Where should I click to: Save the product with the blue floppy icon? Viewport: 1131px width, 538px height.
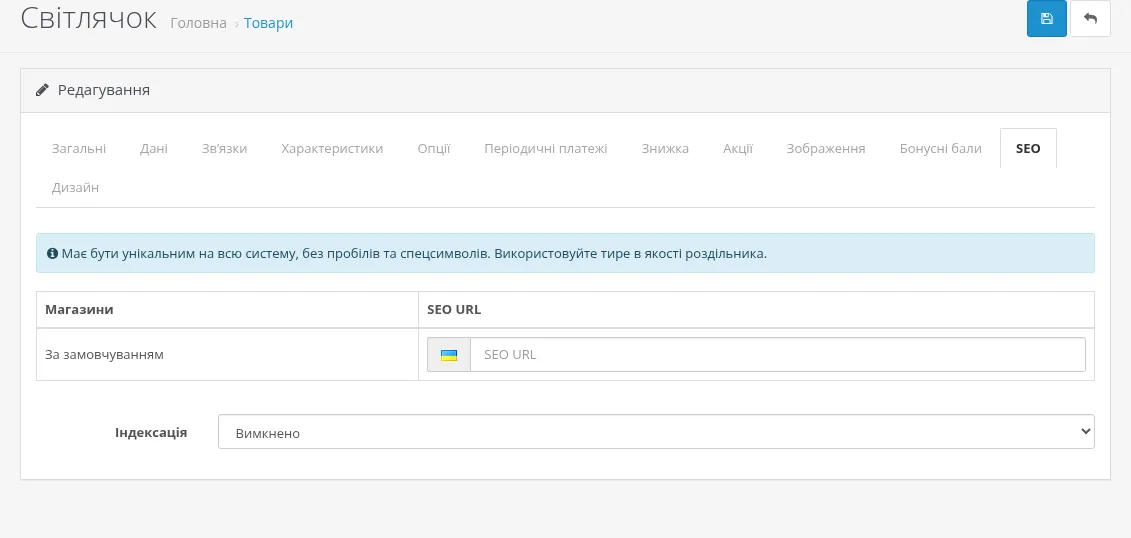tap(1047, 19)
